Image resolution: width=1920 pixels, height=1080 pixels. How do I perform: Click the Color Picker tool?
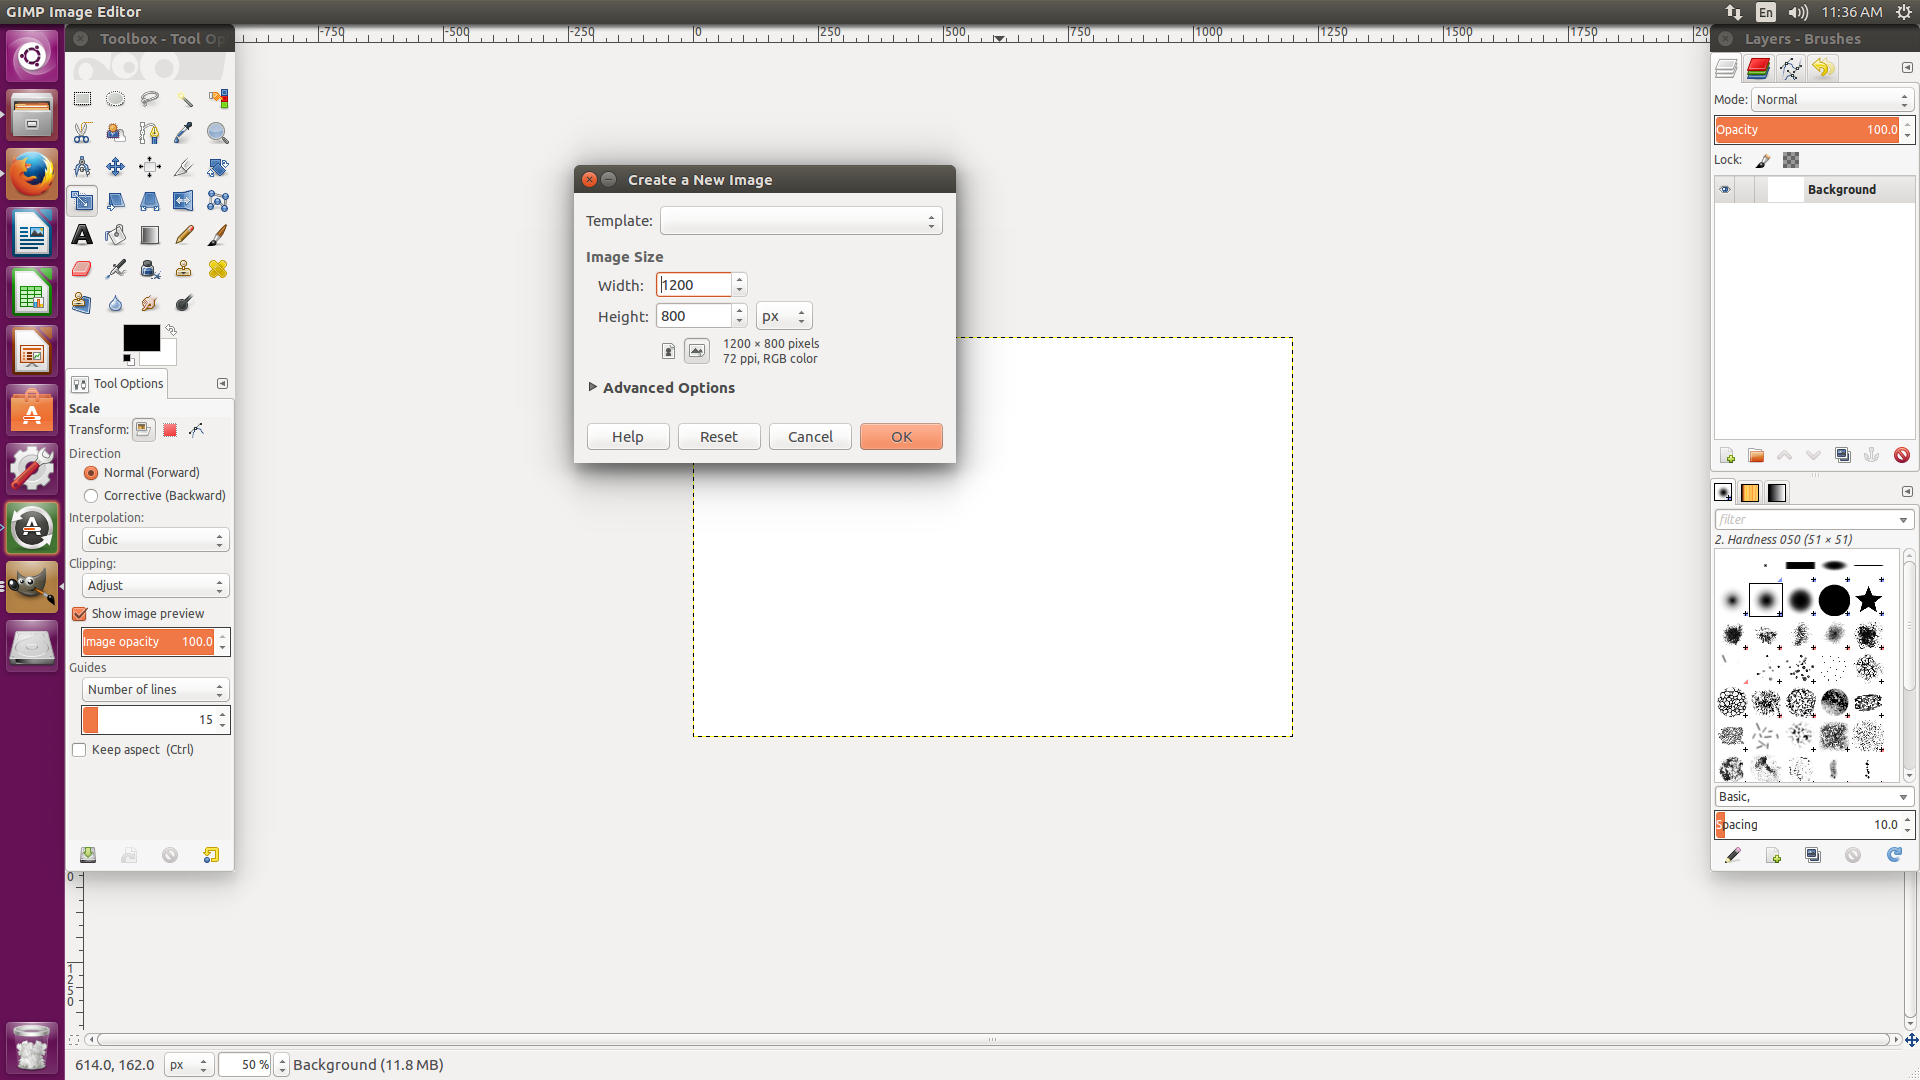click(x=182, y=131)
